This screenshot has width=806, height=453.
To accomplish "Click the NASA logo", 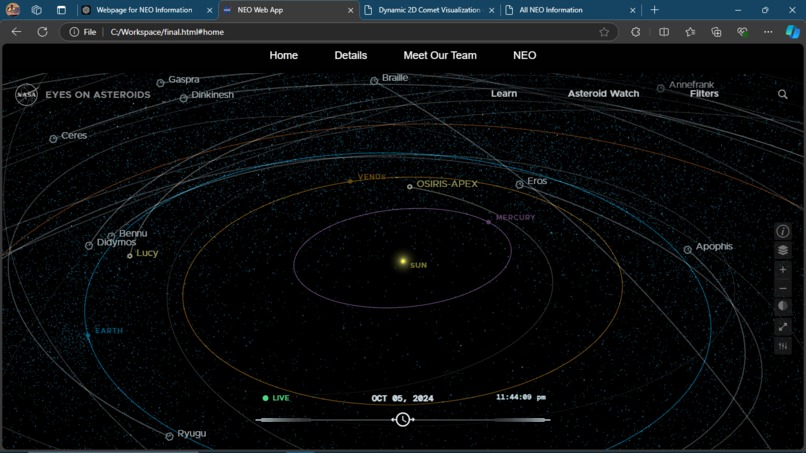I will tap(26, 95).
